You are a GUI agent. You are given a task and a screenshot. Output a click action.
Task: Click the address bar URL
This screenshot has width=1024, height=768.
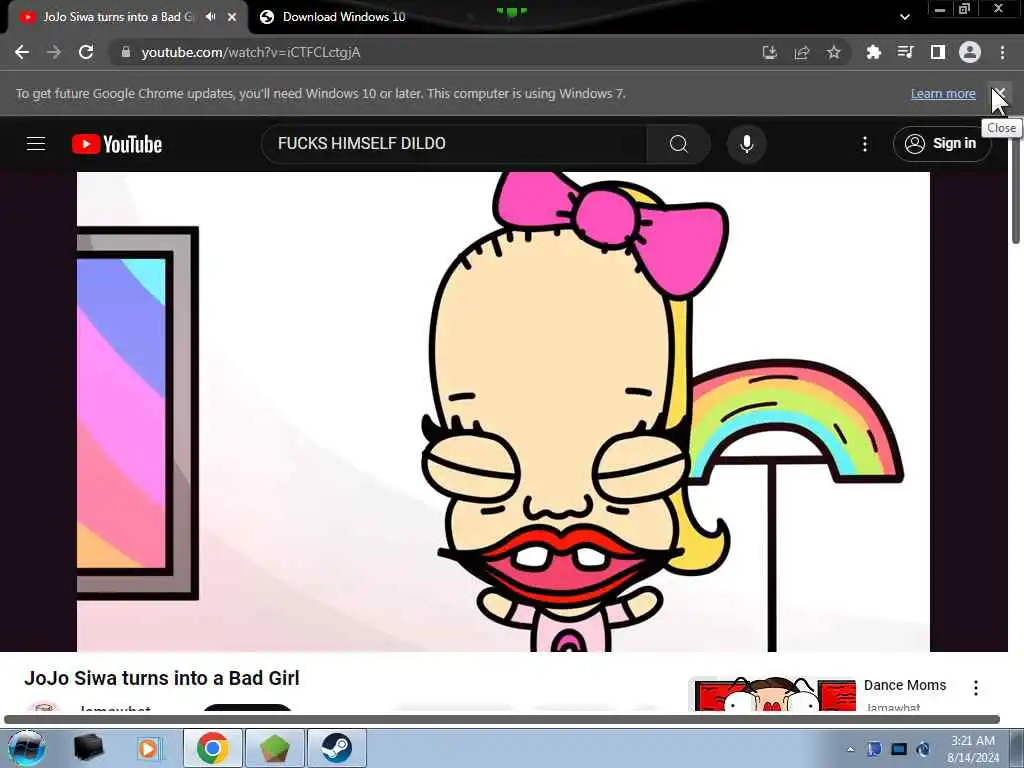(x=251, y=52)
